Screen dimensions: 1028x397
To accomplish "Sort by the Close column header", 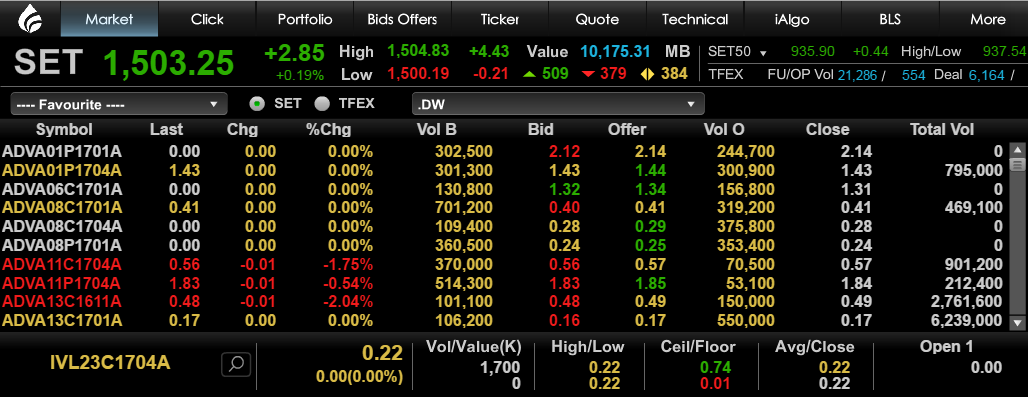I will pos(827,130).
